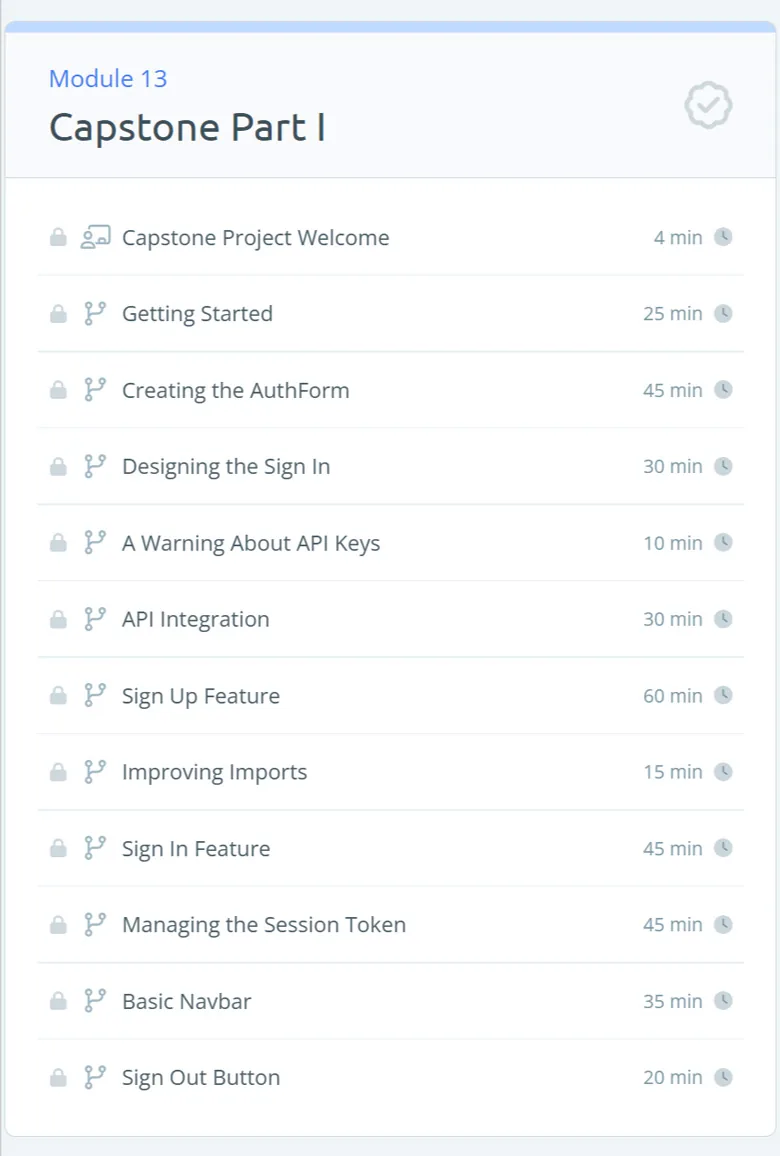Click the blue progress bar atop module card

[x=390, y=27]
